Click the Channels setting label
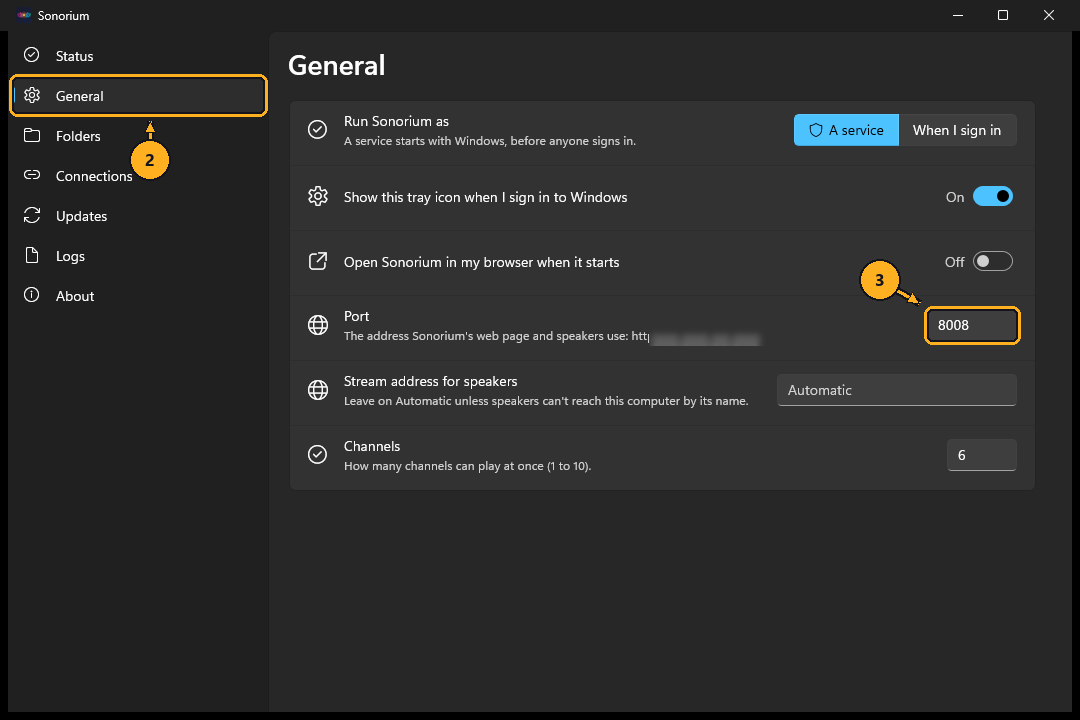Viewport: 1080px width, 720px height. 372,446
